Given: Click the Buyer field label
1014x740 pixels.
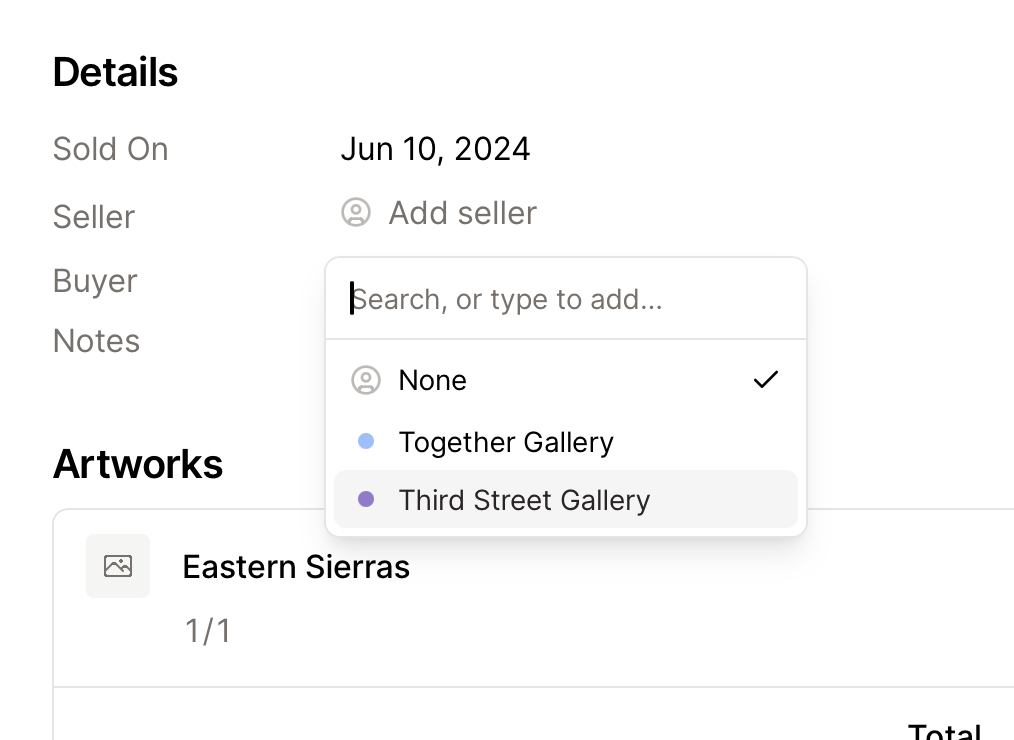Looking at the screenshot, I should point(95,281).
